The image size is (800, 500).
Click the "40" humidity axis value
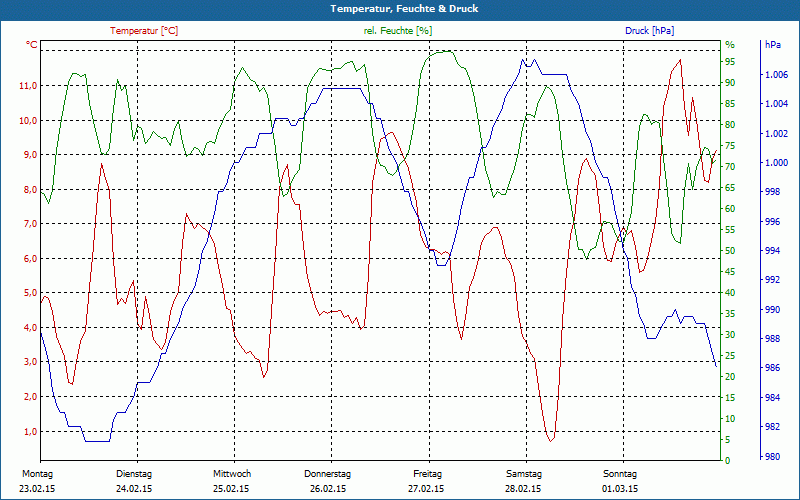click(x=730, y=293)
